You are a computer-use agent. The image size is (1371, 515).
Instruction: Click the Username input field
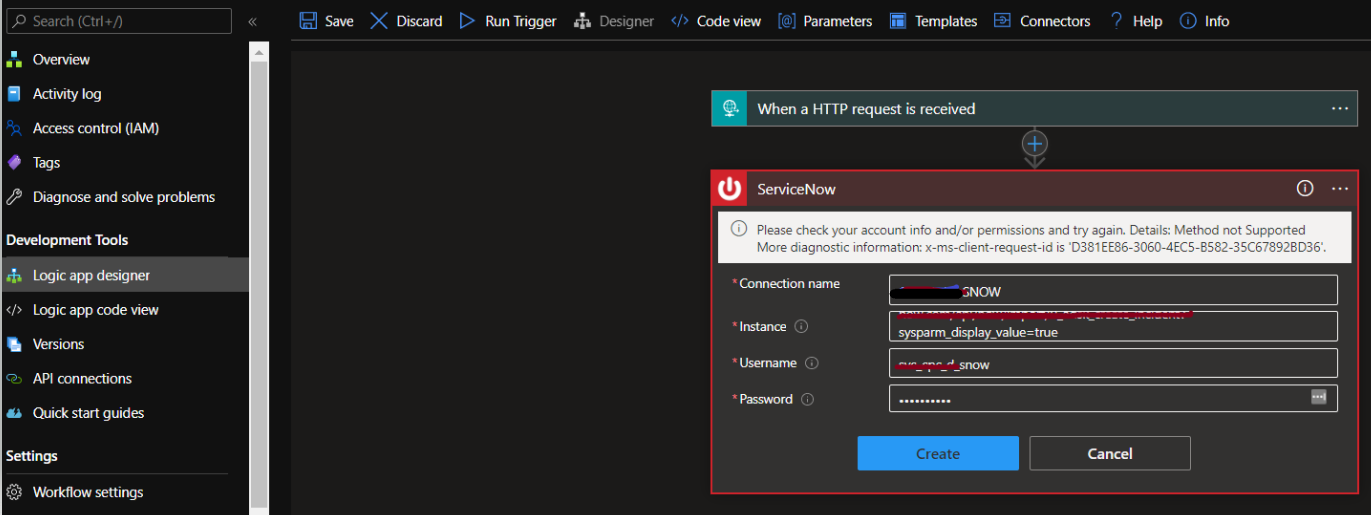coord(1113,363)
